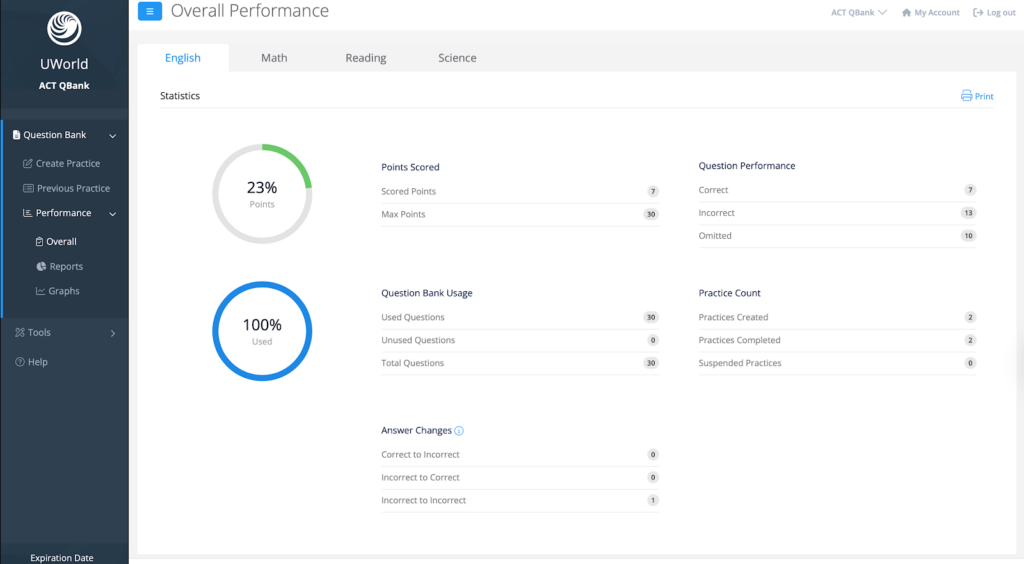This screenshot has width=1024, height=564.
Task: Switch to the Reading tab
Action: tap(366, 58)
